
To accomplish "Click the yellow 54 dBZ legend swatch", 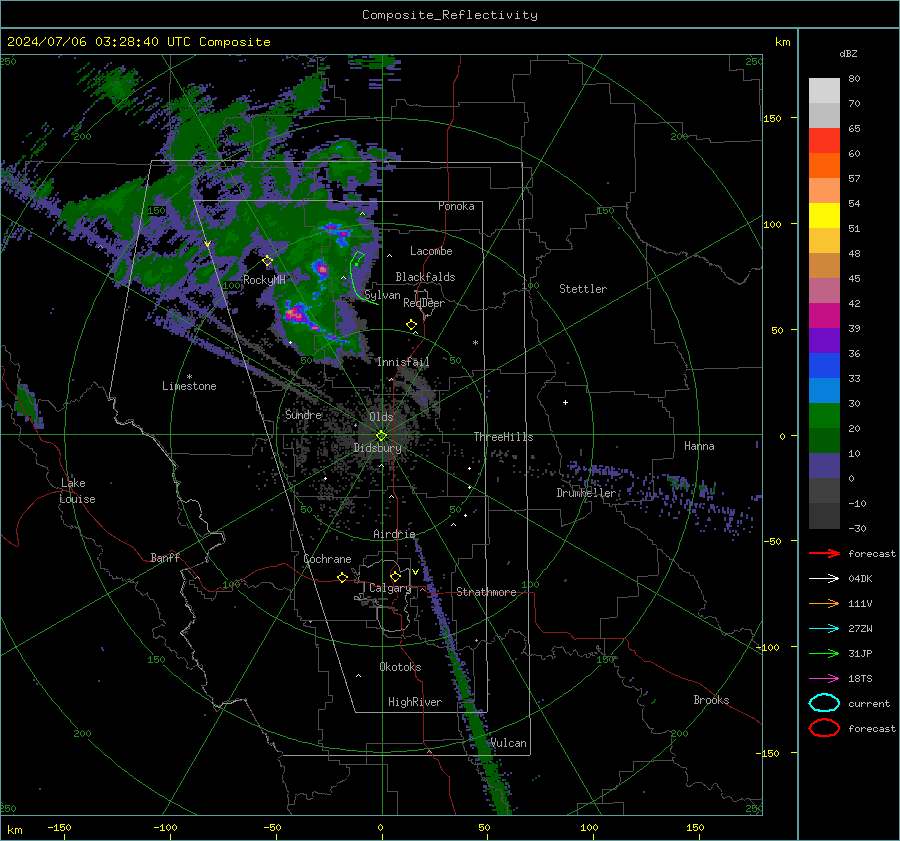I will (824, 216).
